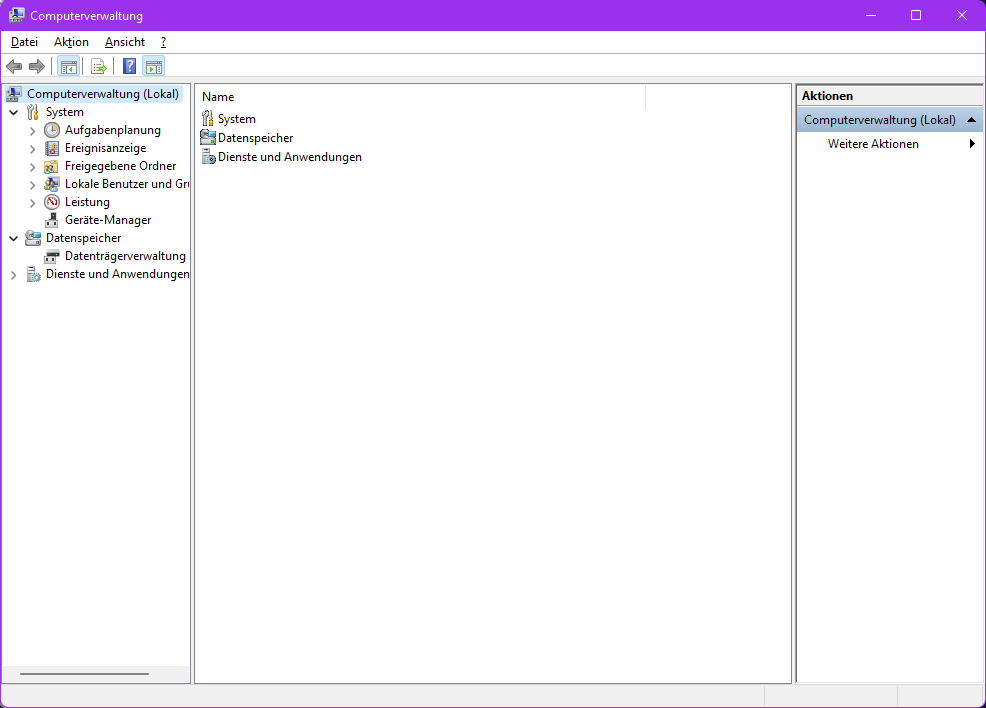Click the Name column header

(421, 97)
